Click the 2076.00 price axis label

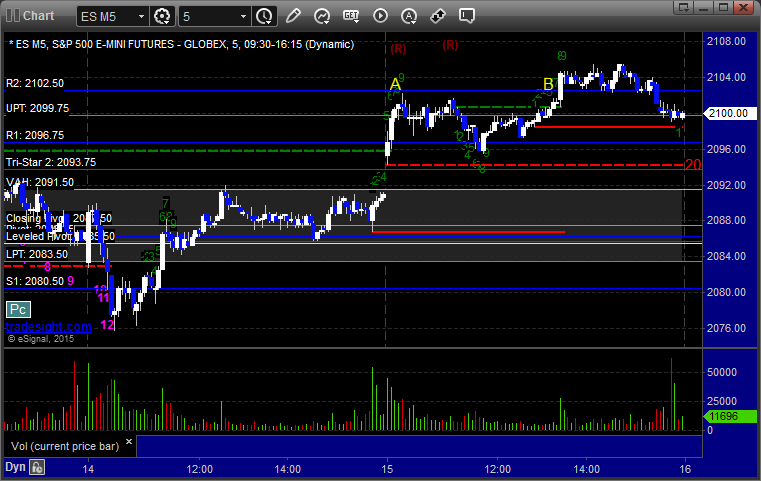(727, 328)
